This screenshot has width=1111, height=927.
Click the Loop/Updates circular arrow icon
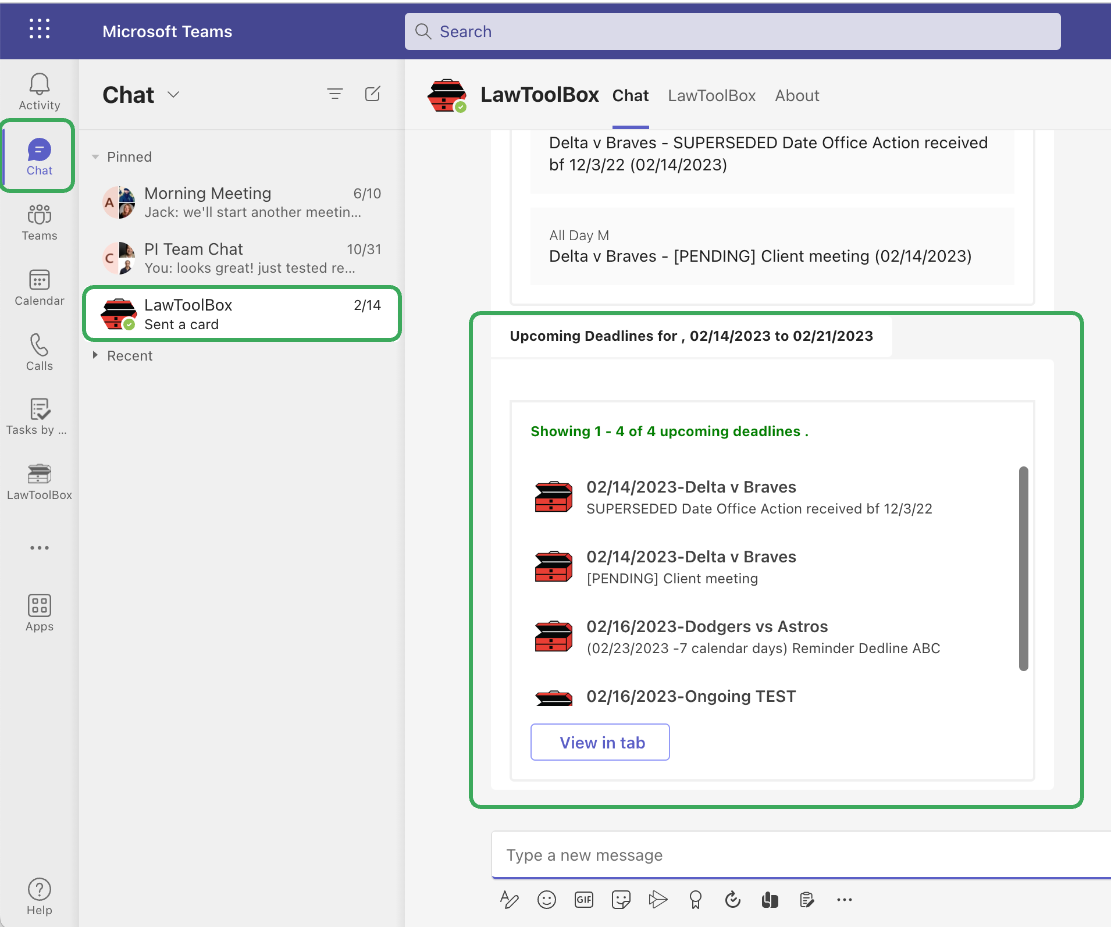tap(733, 899)
